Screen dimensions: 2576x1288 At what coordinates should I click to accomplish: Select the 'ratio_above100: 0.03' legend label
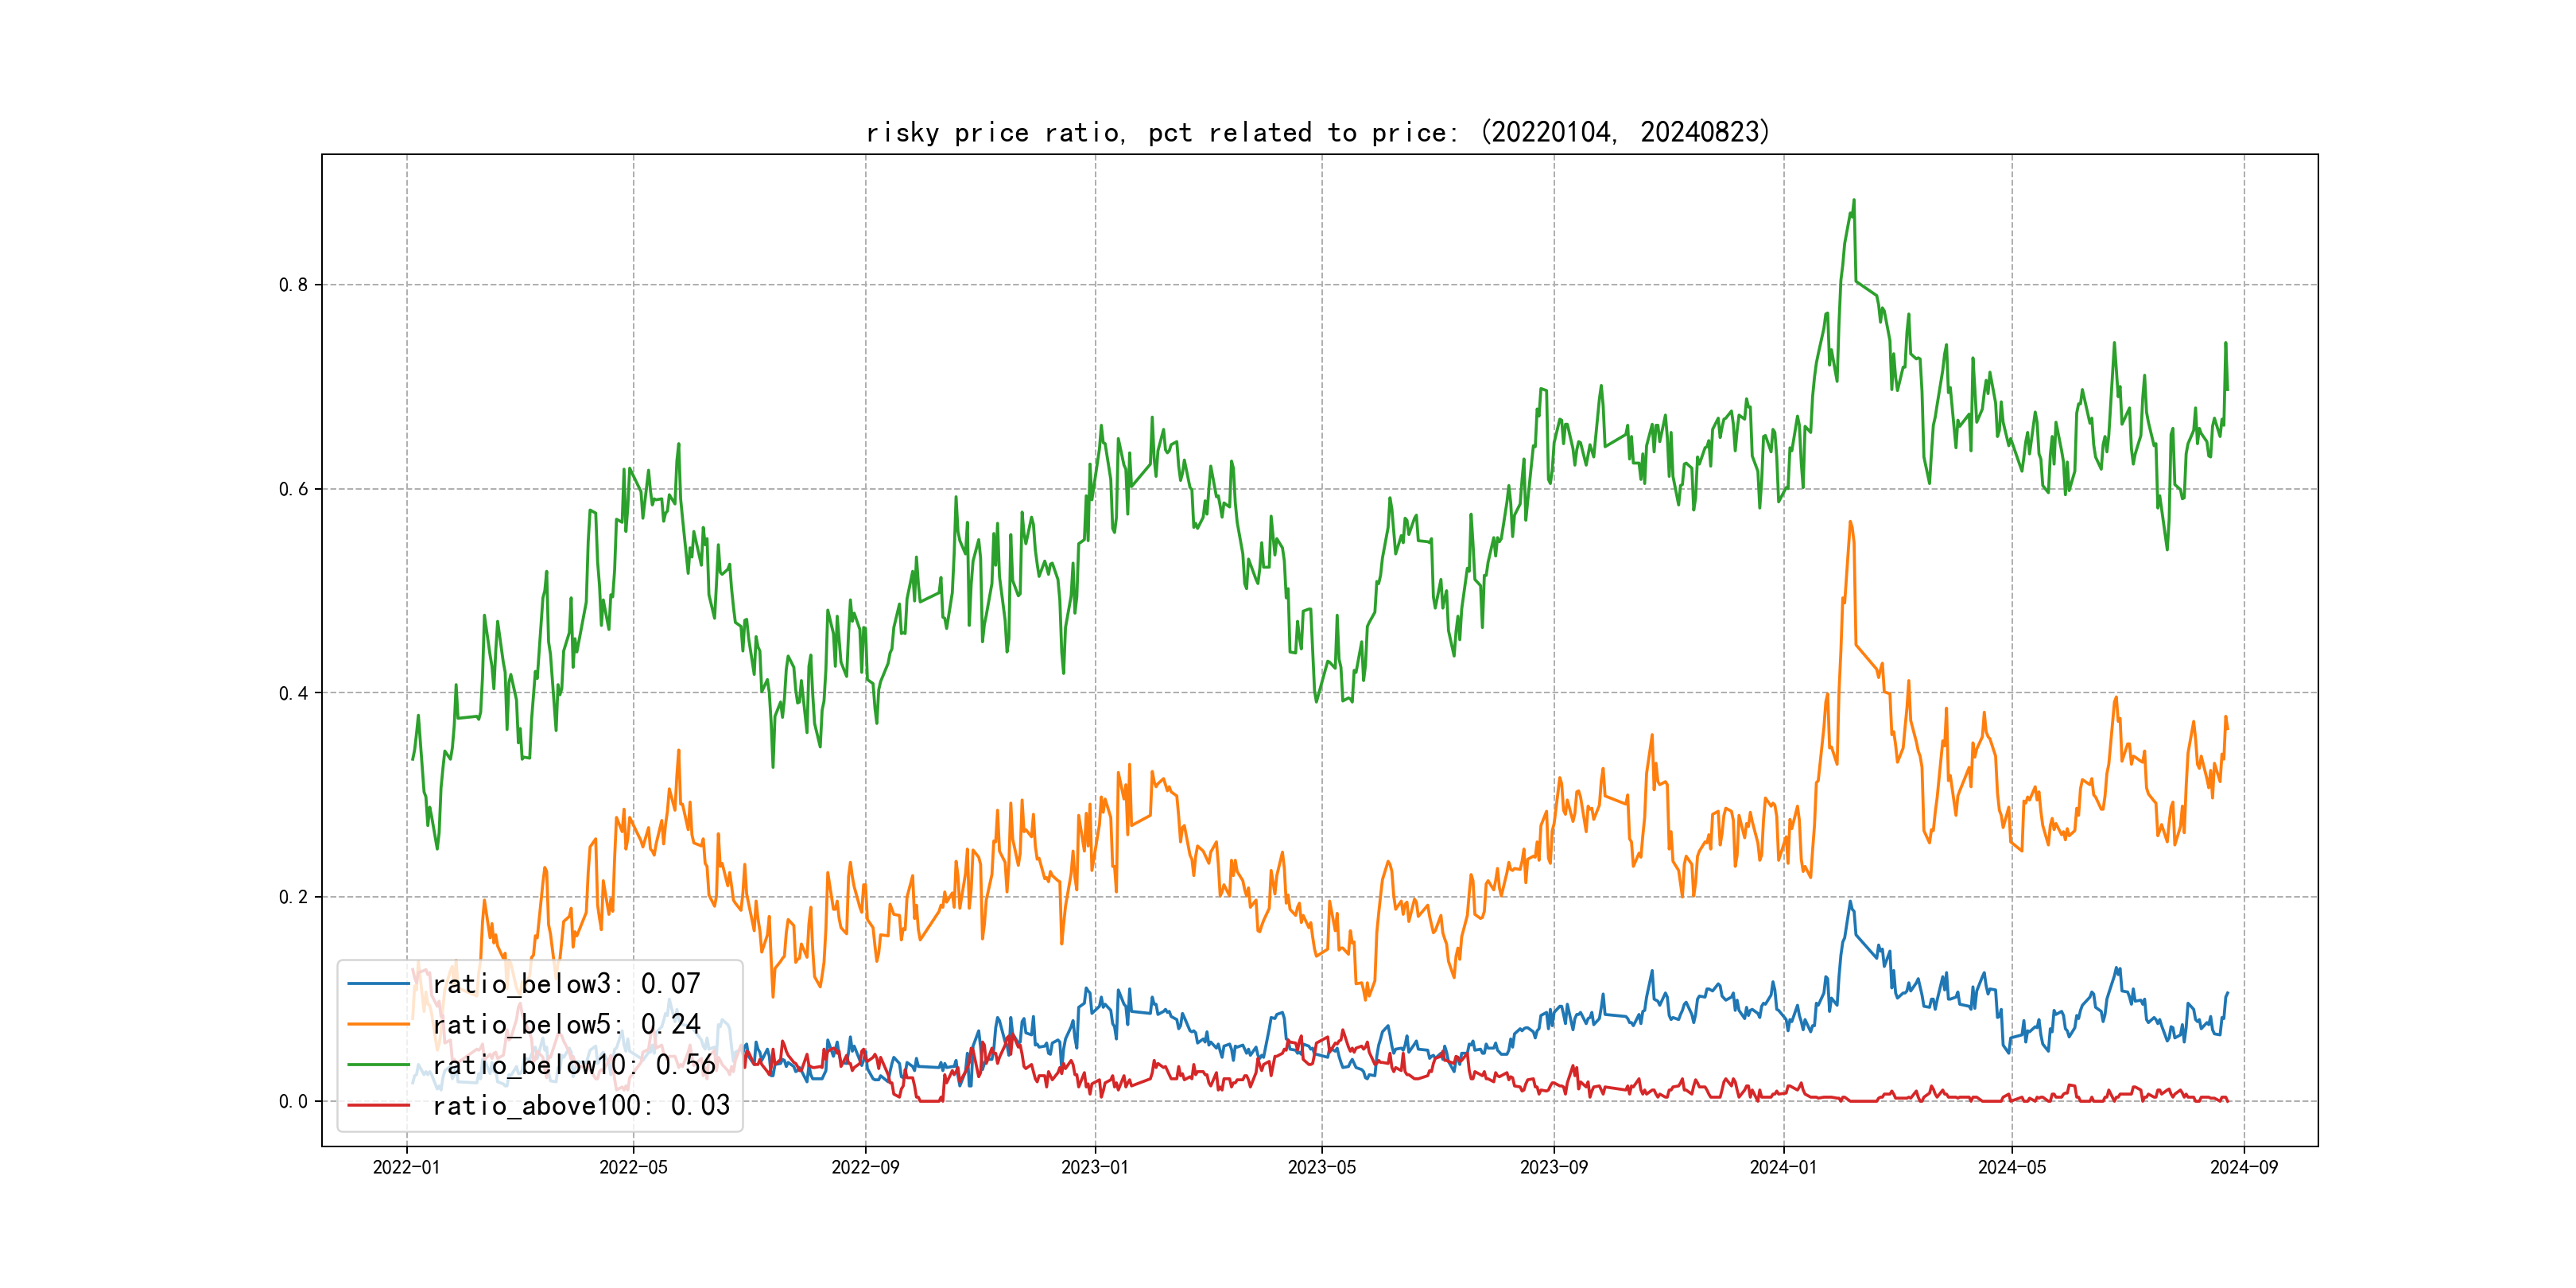tap(581, 1105)
